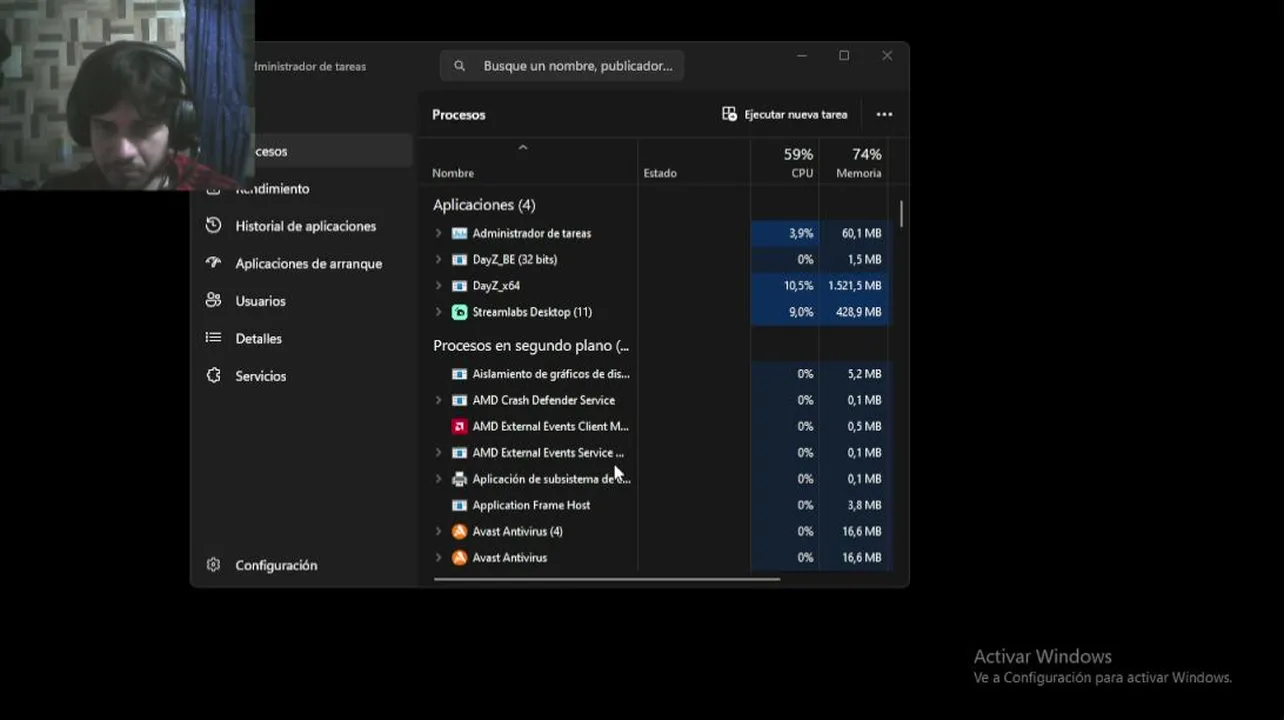Viewport: 1284px width, 720px height.
Task: Click the Historial de aplicaciones clock icon
Action: (213, 226)
